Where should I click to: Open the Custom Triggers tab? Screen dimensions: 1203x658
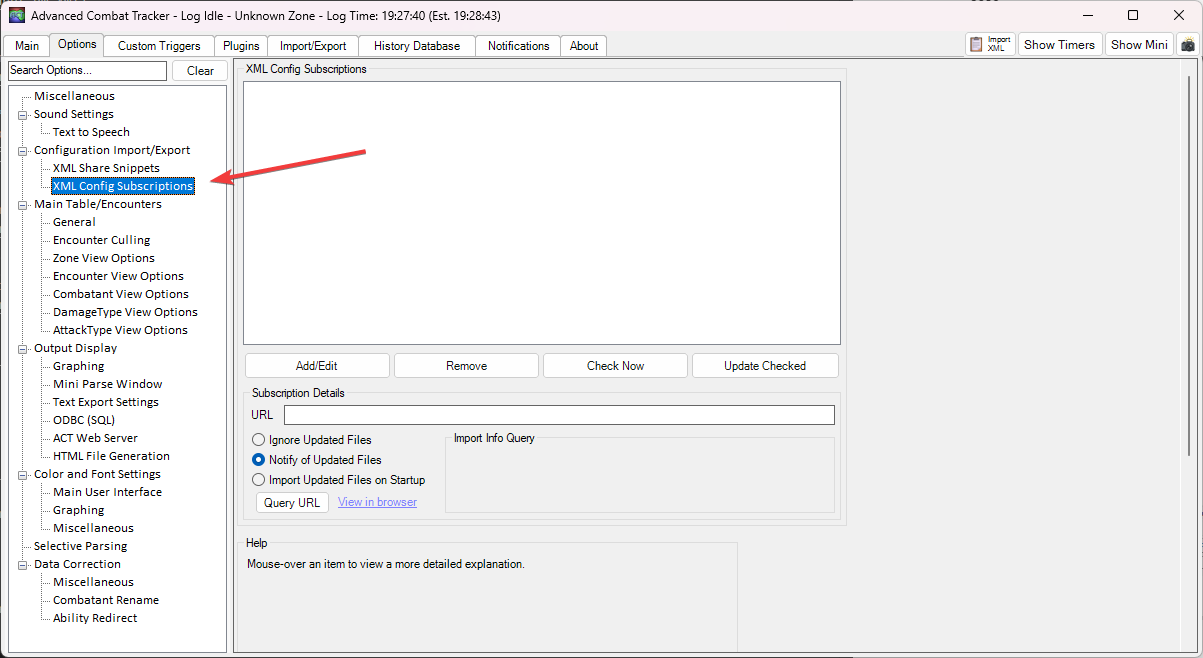(x=159, y=46)
